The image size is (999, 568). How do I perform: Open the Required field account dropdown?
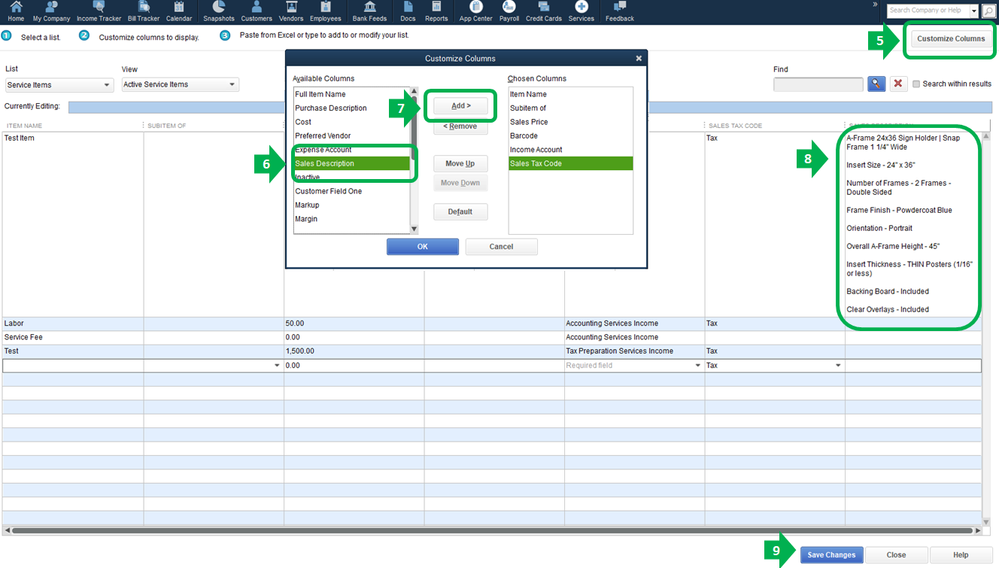tap(698, 366)
